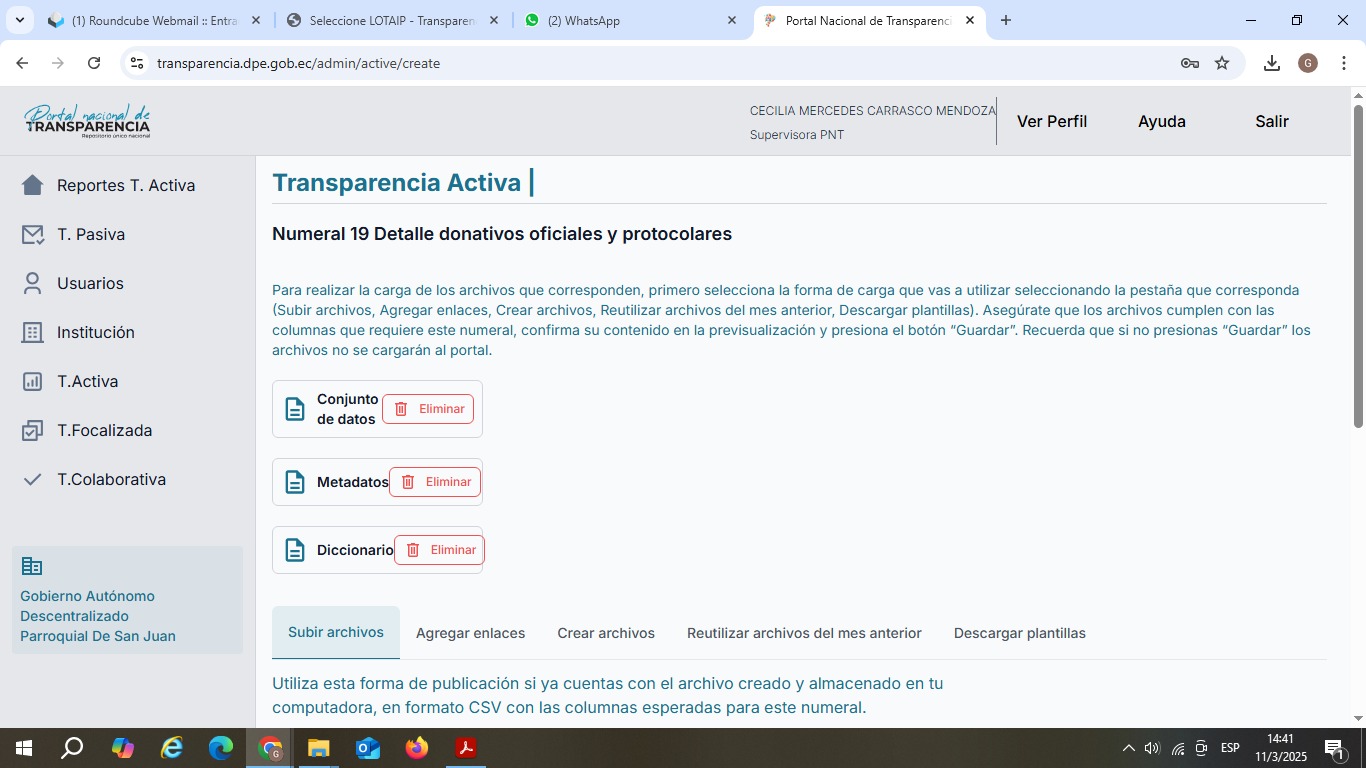
Task: Open the T.Activa chart icon
Action: pos(32,381)
